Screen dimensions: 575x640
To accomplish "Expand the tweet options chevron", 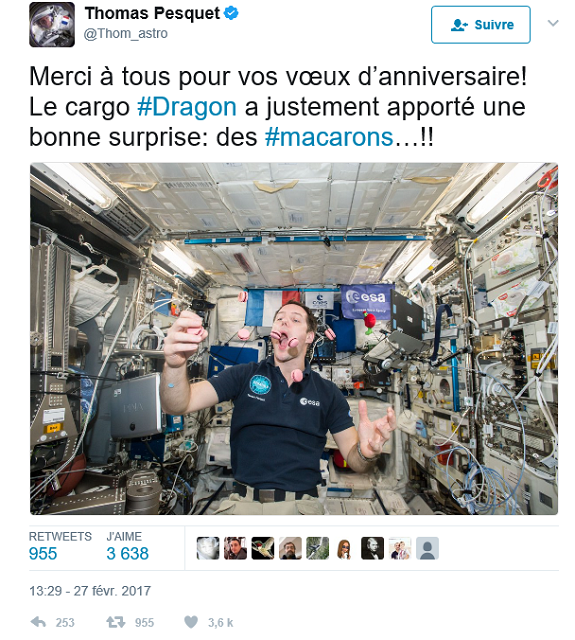I will tap(553, 23).
